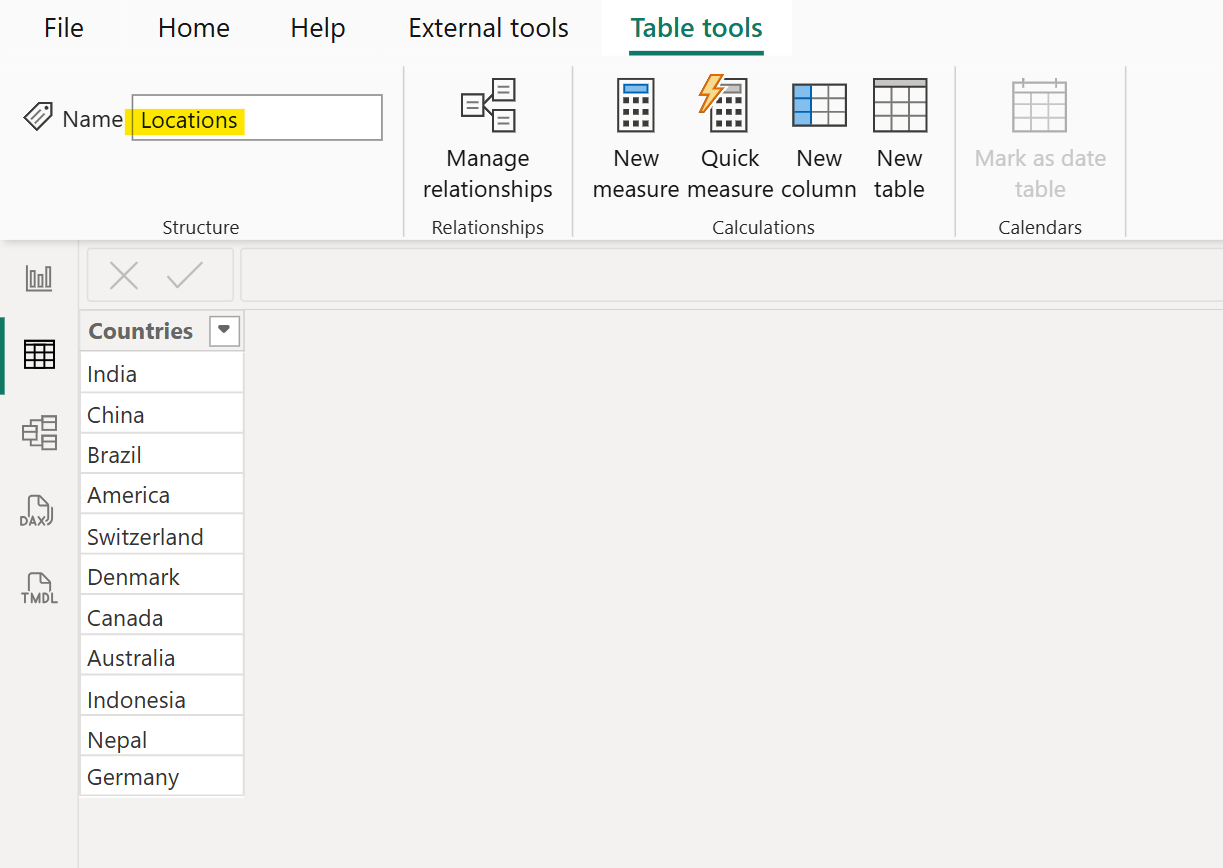The image size is (1223, 868).
Task: Click the tag icon beside Name
Action: (37, 117)
